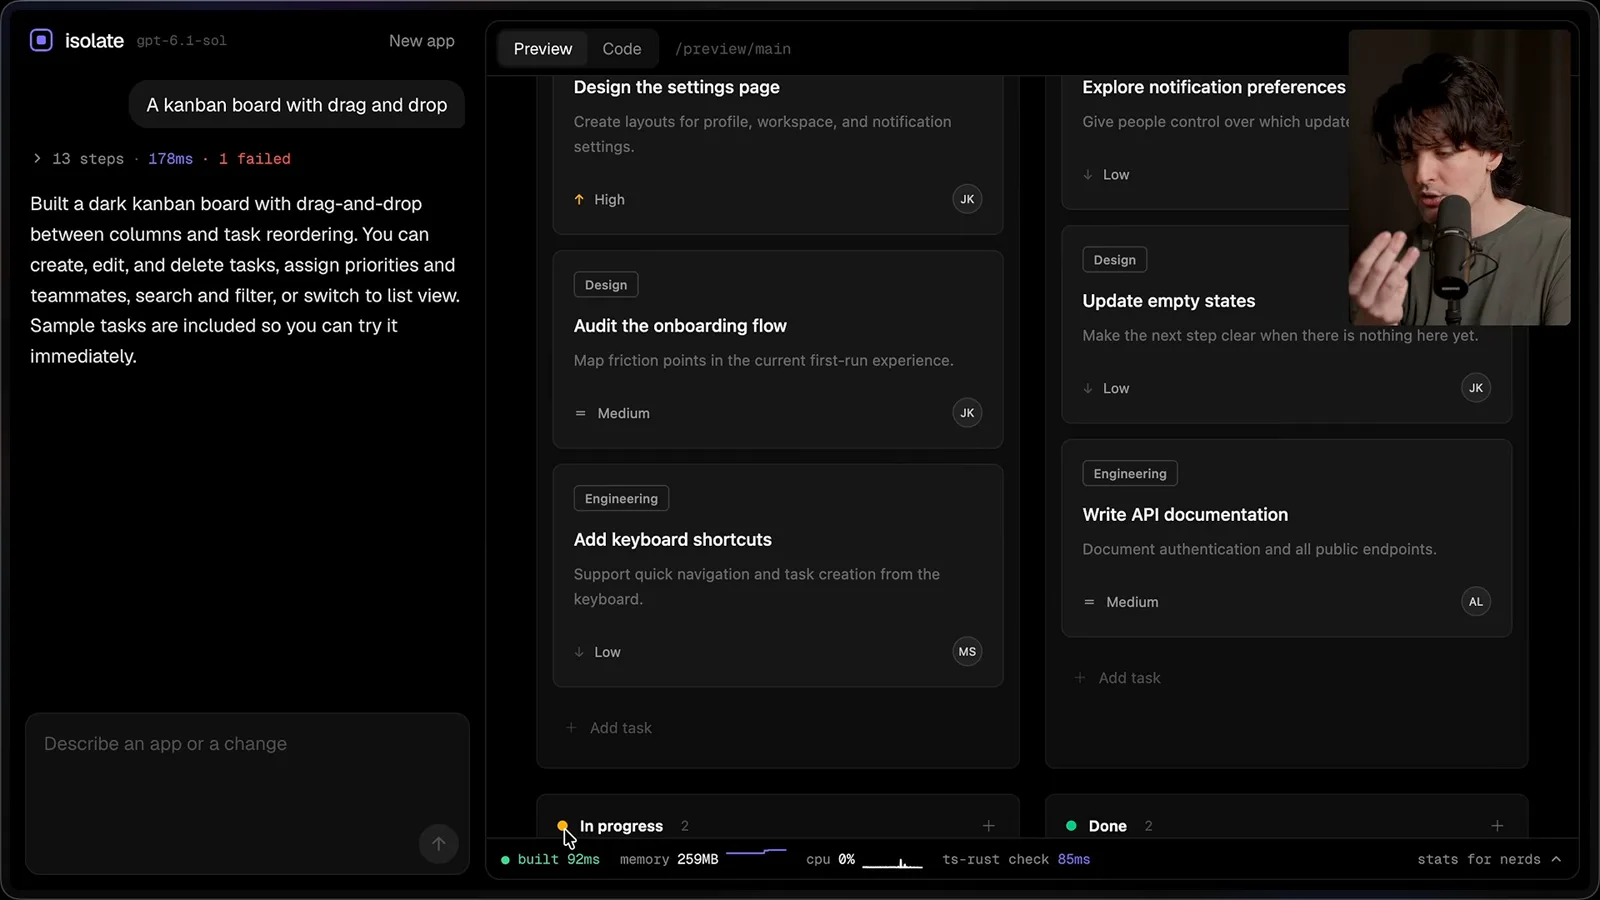Expand the stats for nerds panel
Viewport: 1600px width, 900px height.
click(1489, 859)
